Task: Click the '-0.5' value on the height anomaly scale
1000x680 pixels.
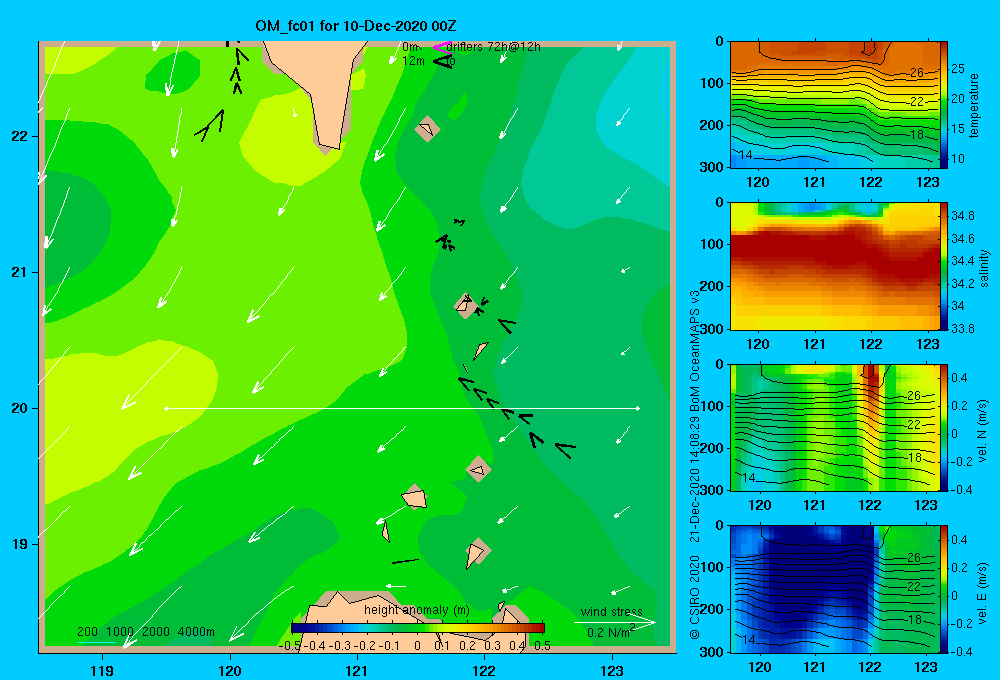Action: pyautogui.click(x=290, y=646)
